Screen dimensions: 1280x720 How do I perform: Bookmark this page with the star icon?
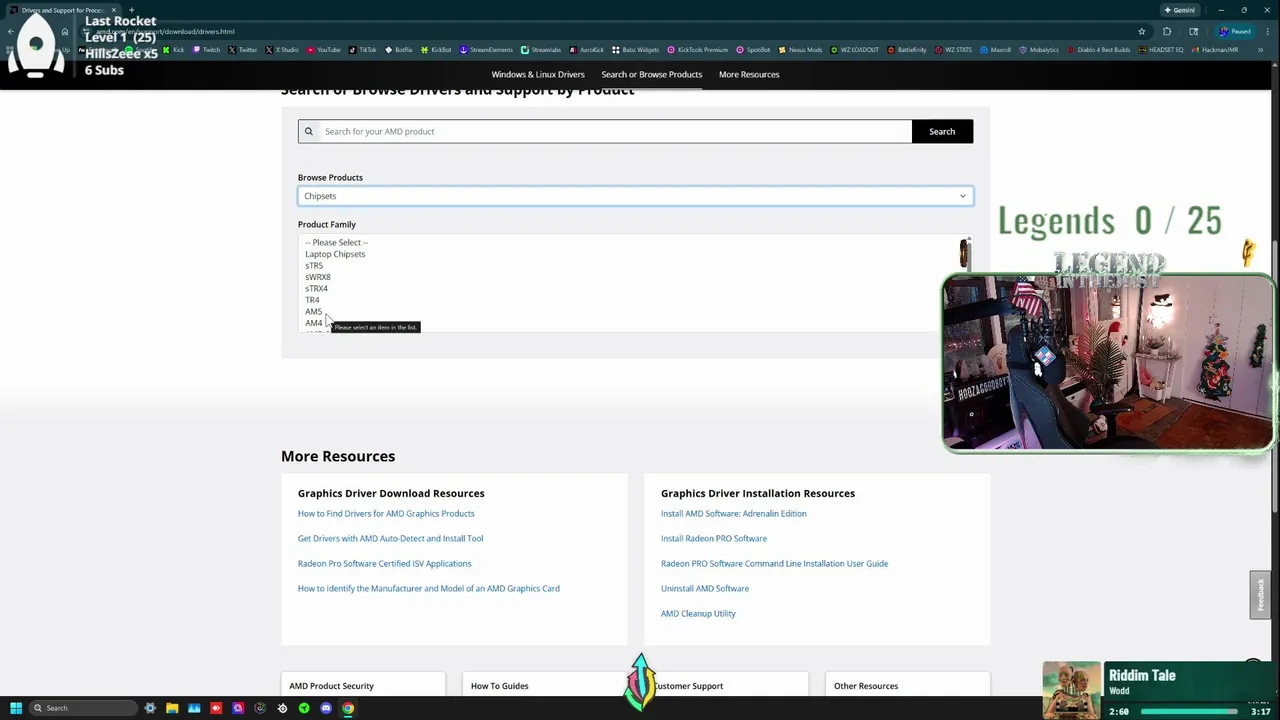point(1142,31)
